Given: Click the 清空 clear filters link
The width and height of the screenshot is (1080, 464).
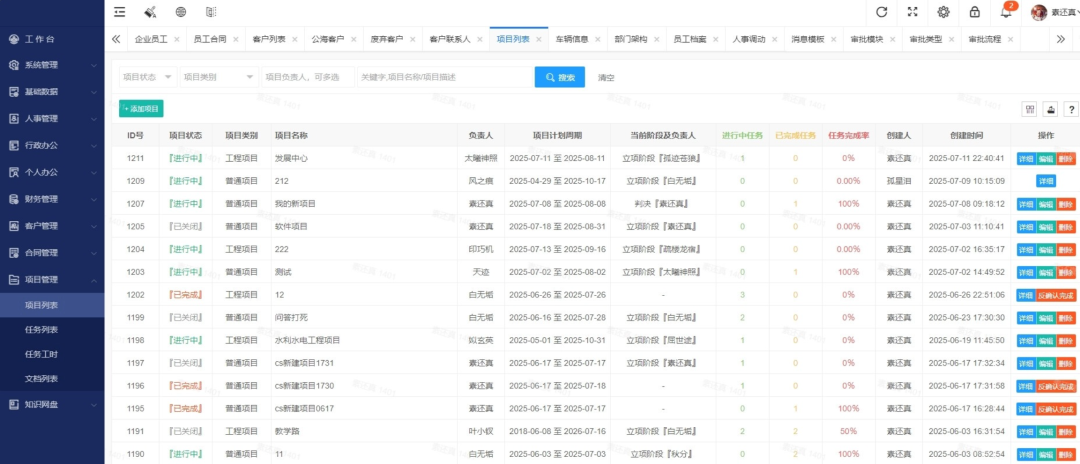Looking at the screenshot, I should pos(606,78).
